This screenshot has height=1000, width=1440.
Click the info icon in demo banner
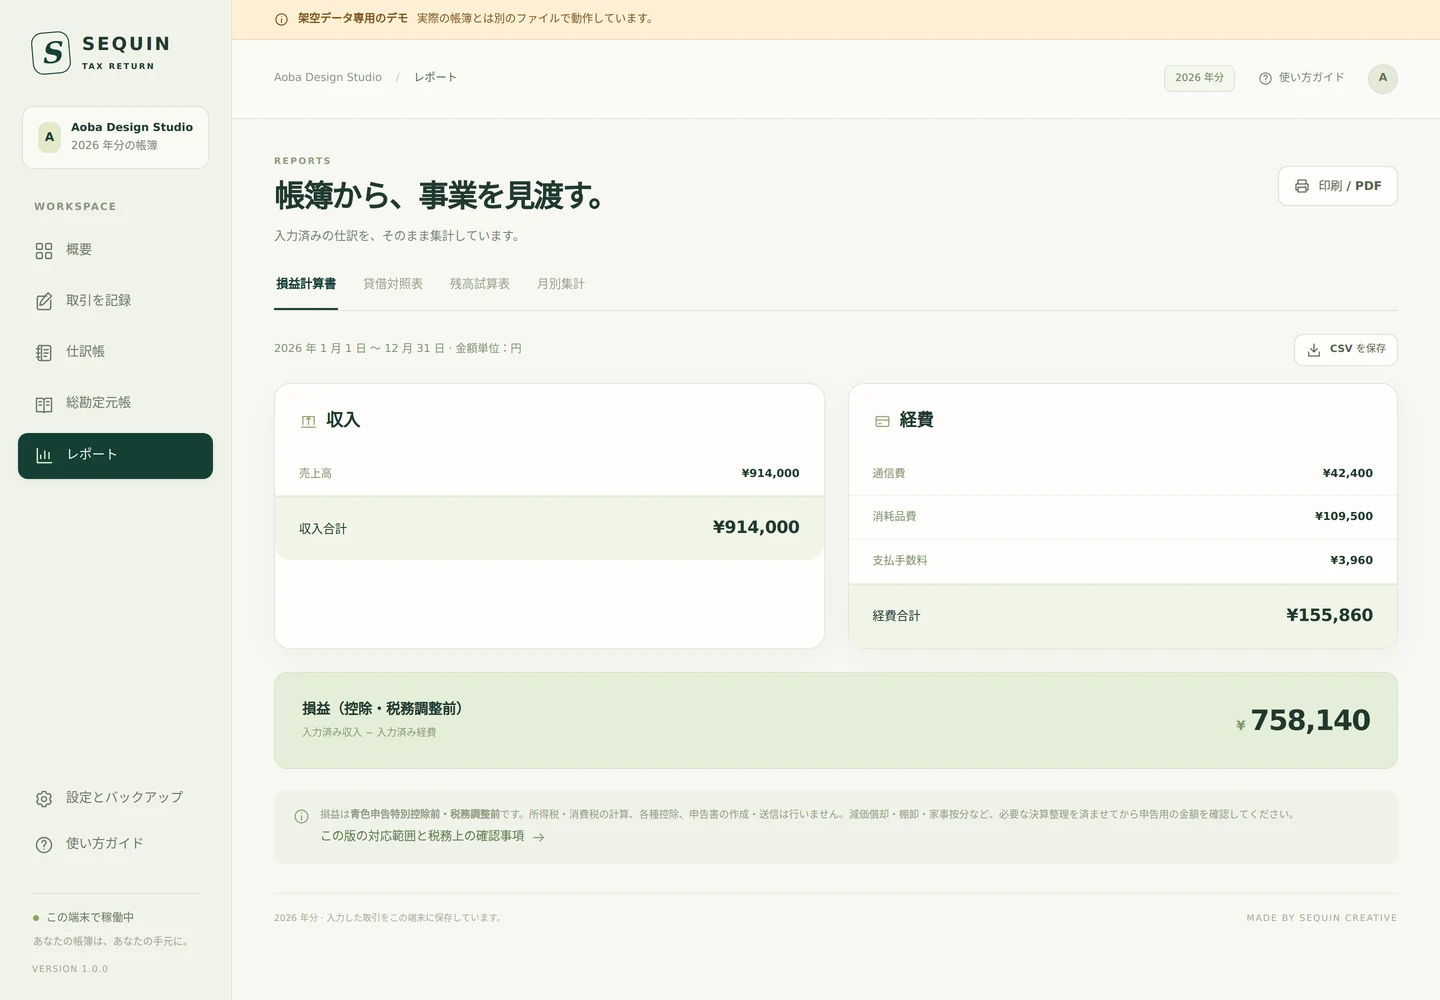(x=281, y=19)
